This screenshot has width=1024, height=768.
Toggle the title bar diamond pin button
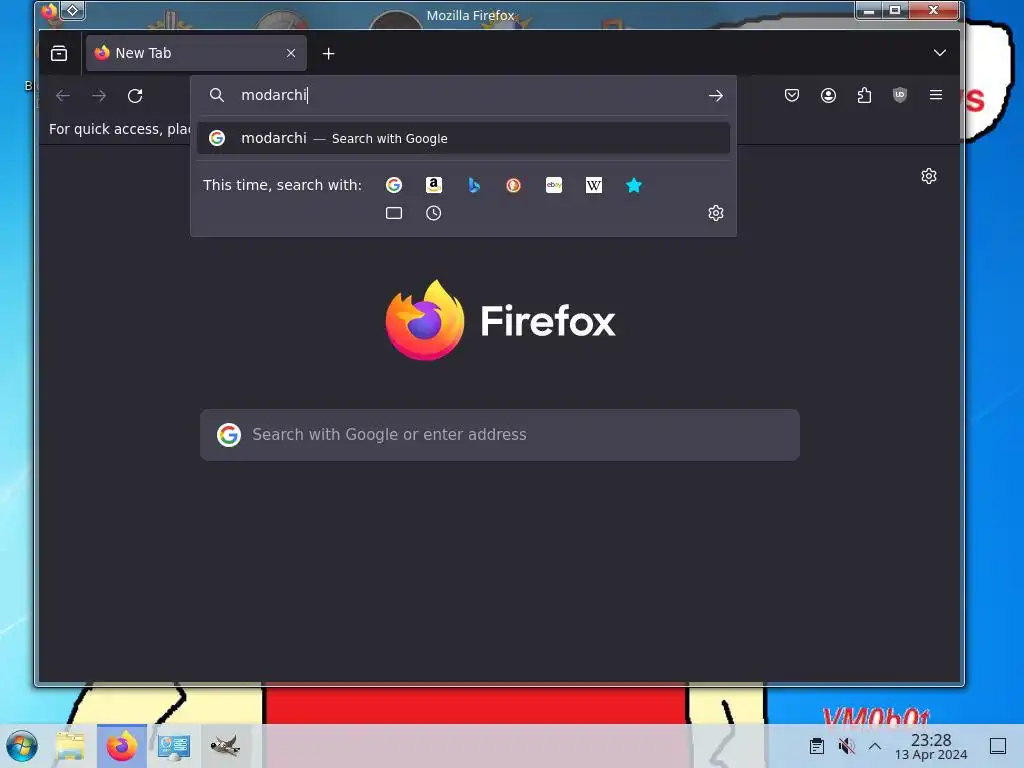point(72,10)
